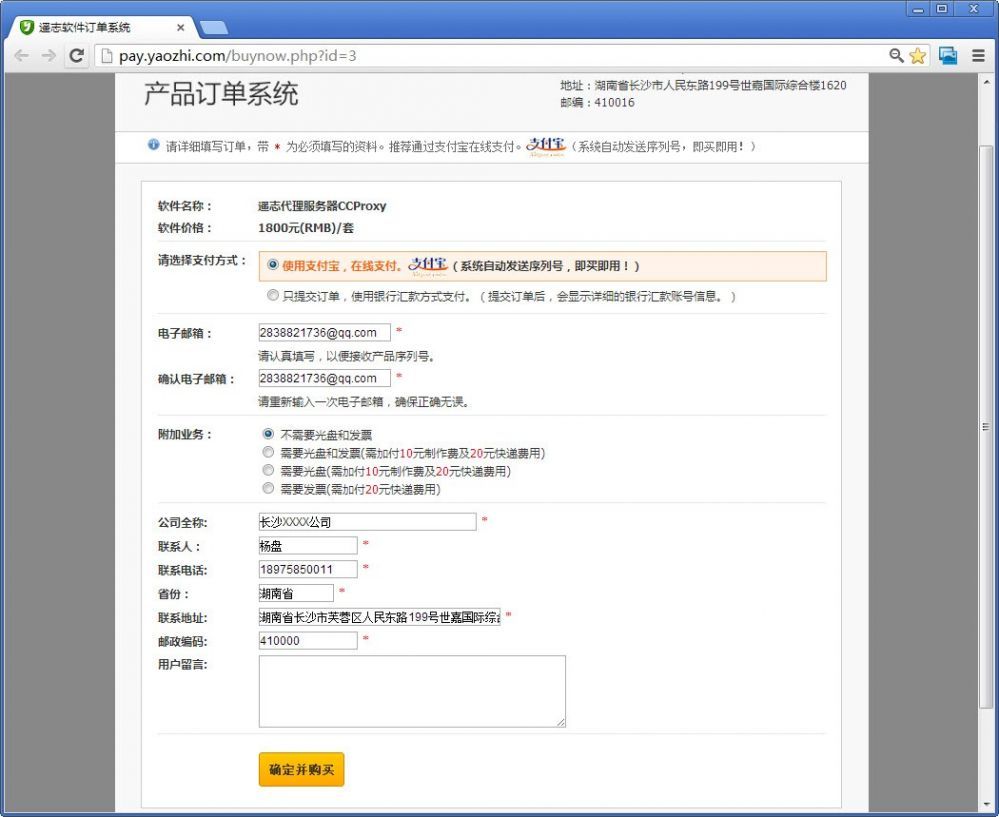Maximize the browser window
The image size is (999, 817).
pyautogui.click(x=942, y=9)
